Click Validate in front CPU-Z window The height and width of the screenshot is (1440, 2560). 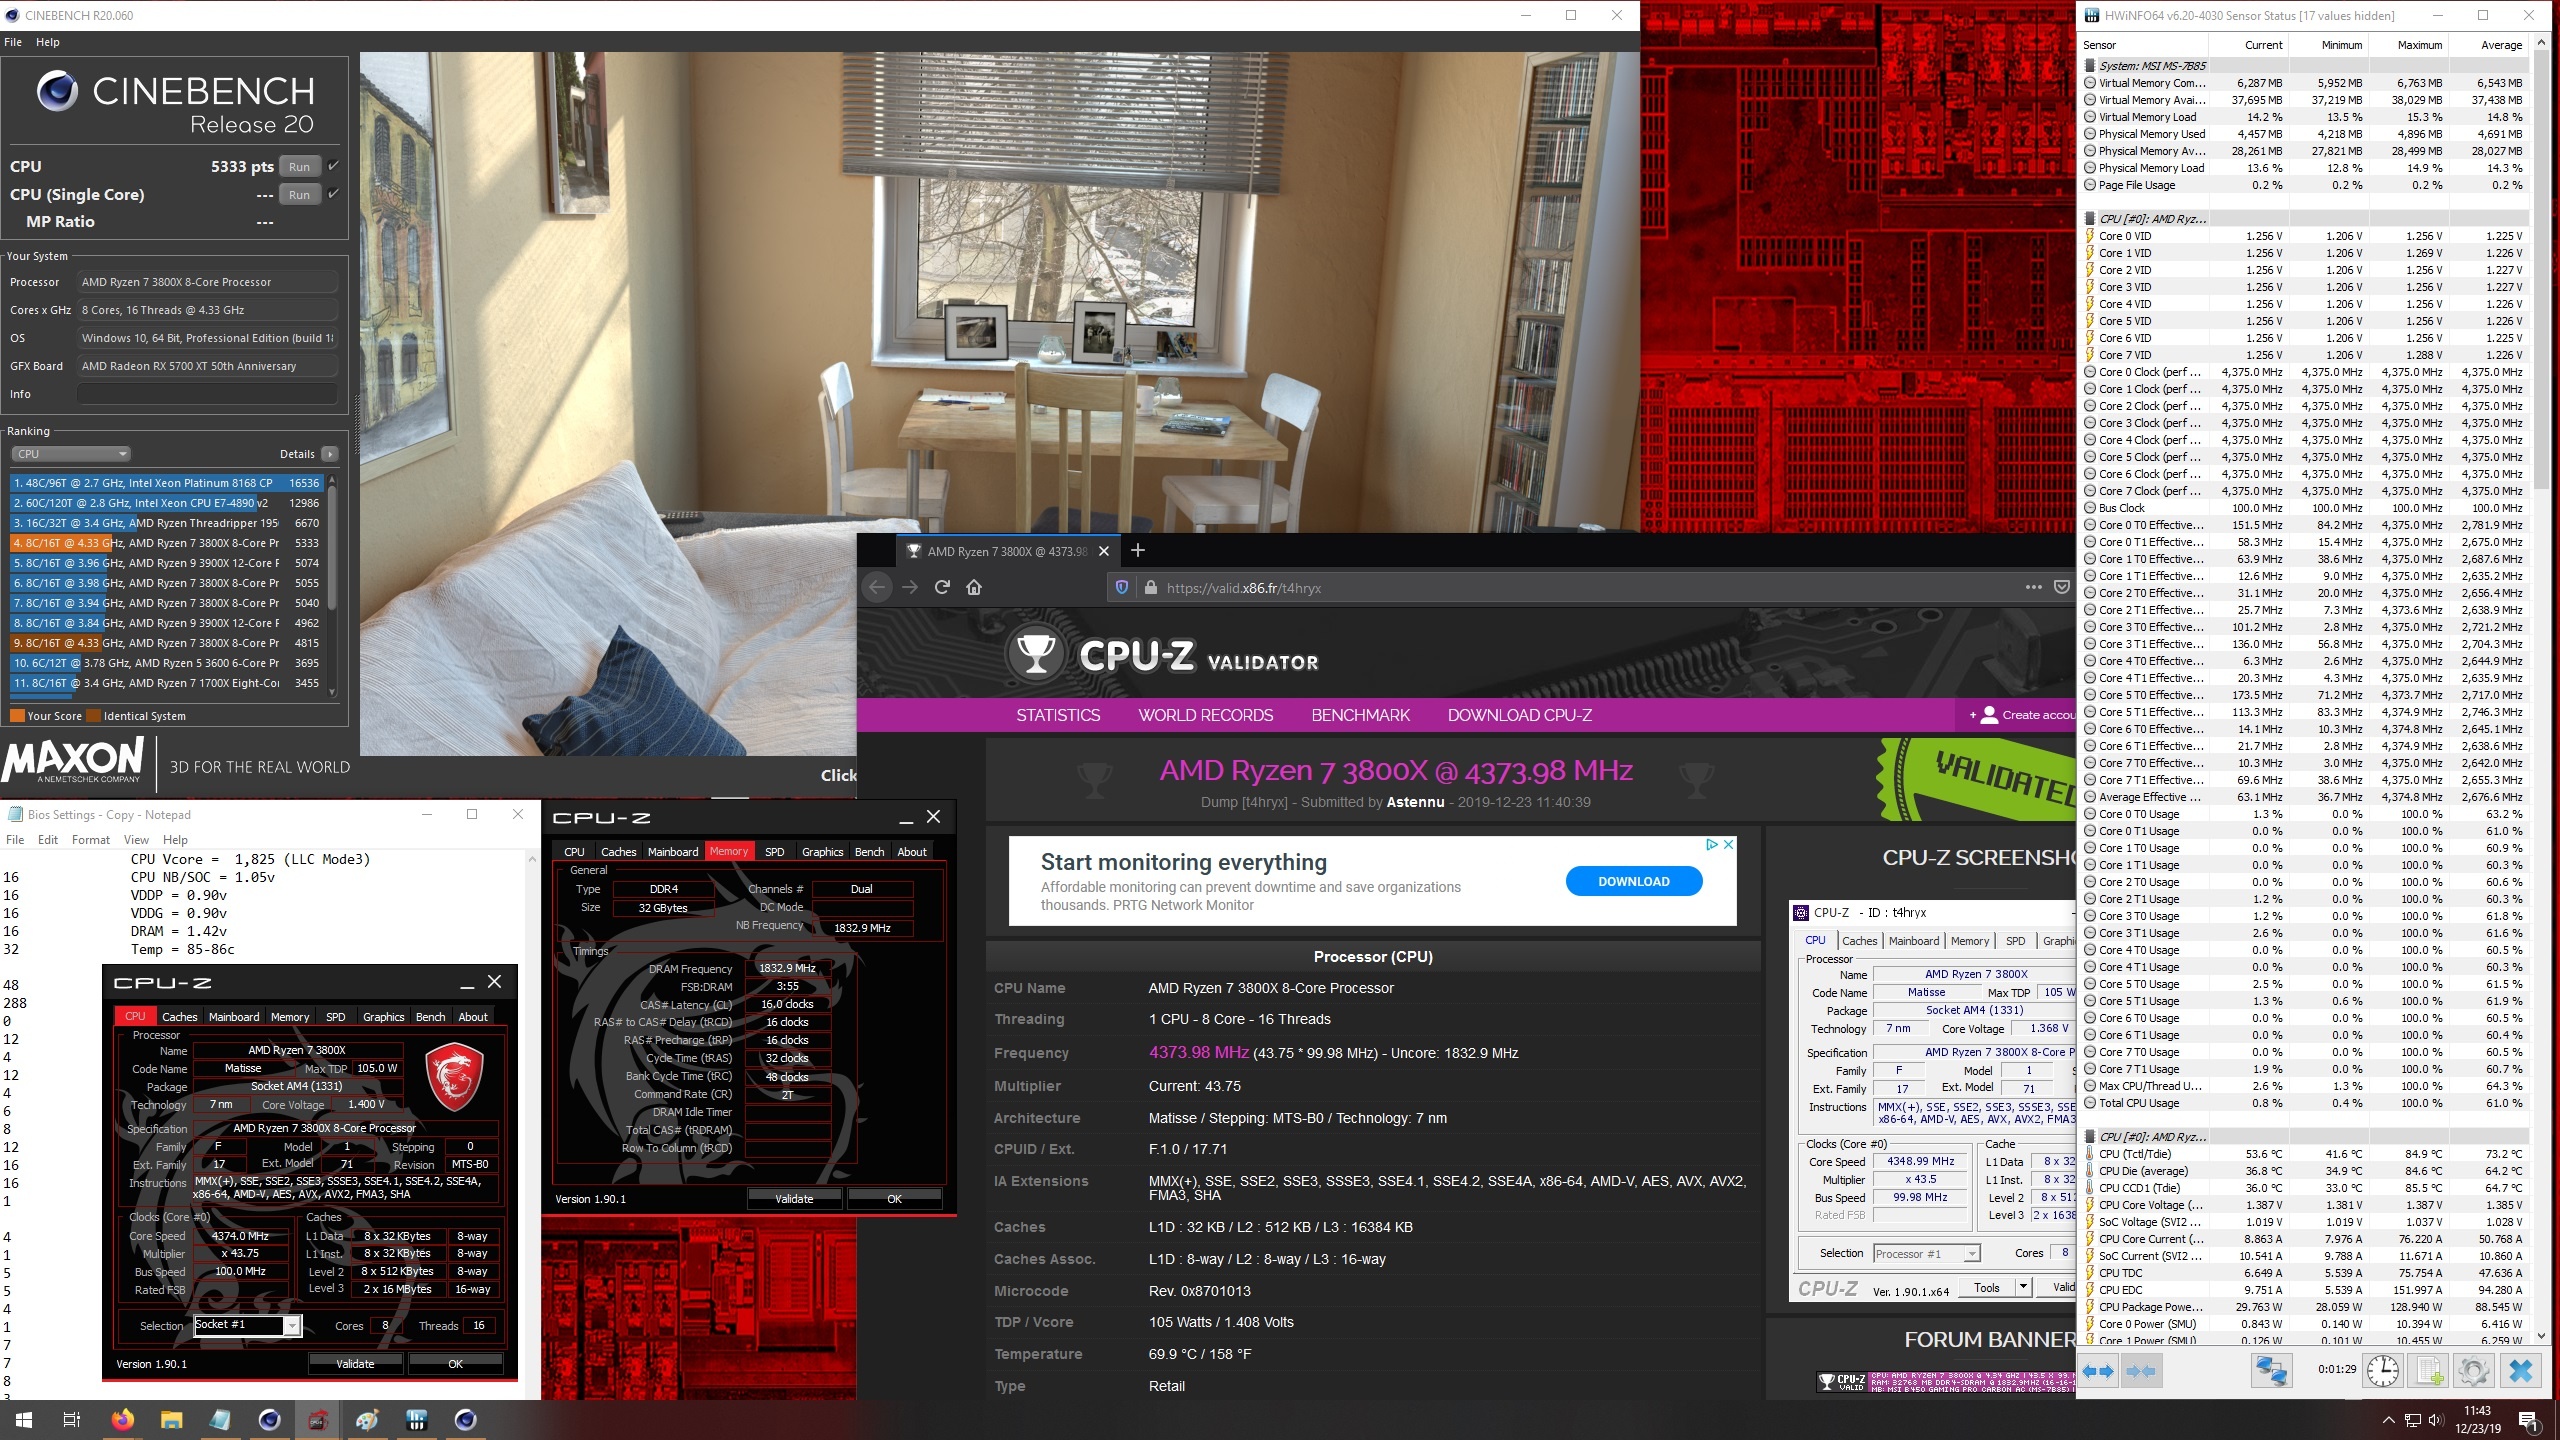[355, 1364]
